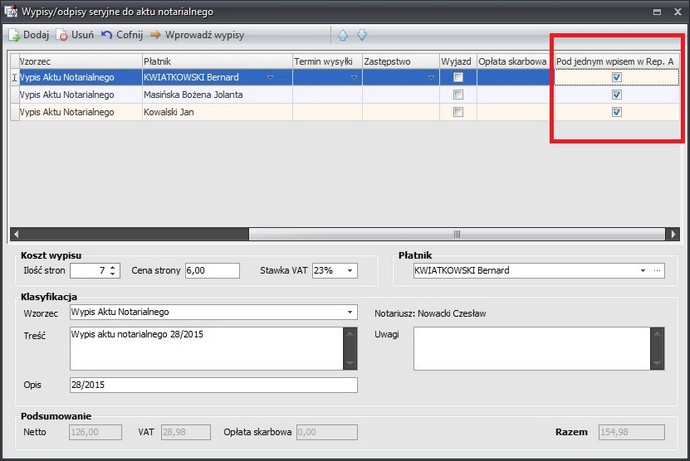The image size is (690, 461).
Task: Open the Płatnik dropdown in the Płatnik panel
Action: pyautogui.click(x=642, y=270)
